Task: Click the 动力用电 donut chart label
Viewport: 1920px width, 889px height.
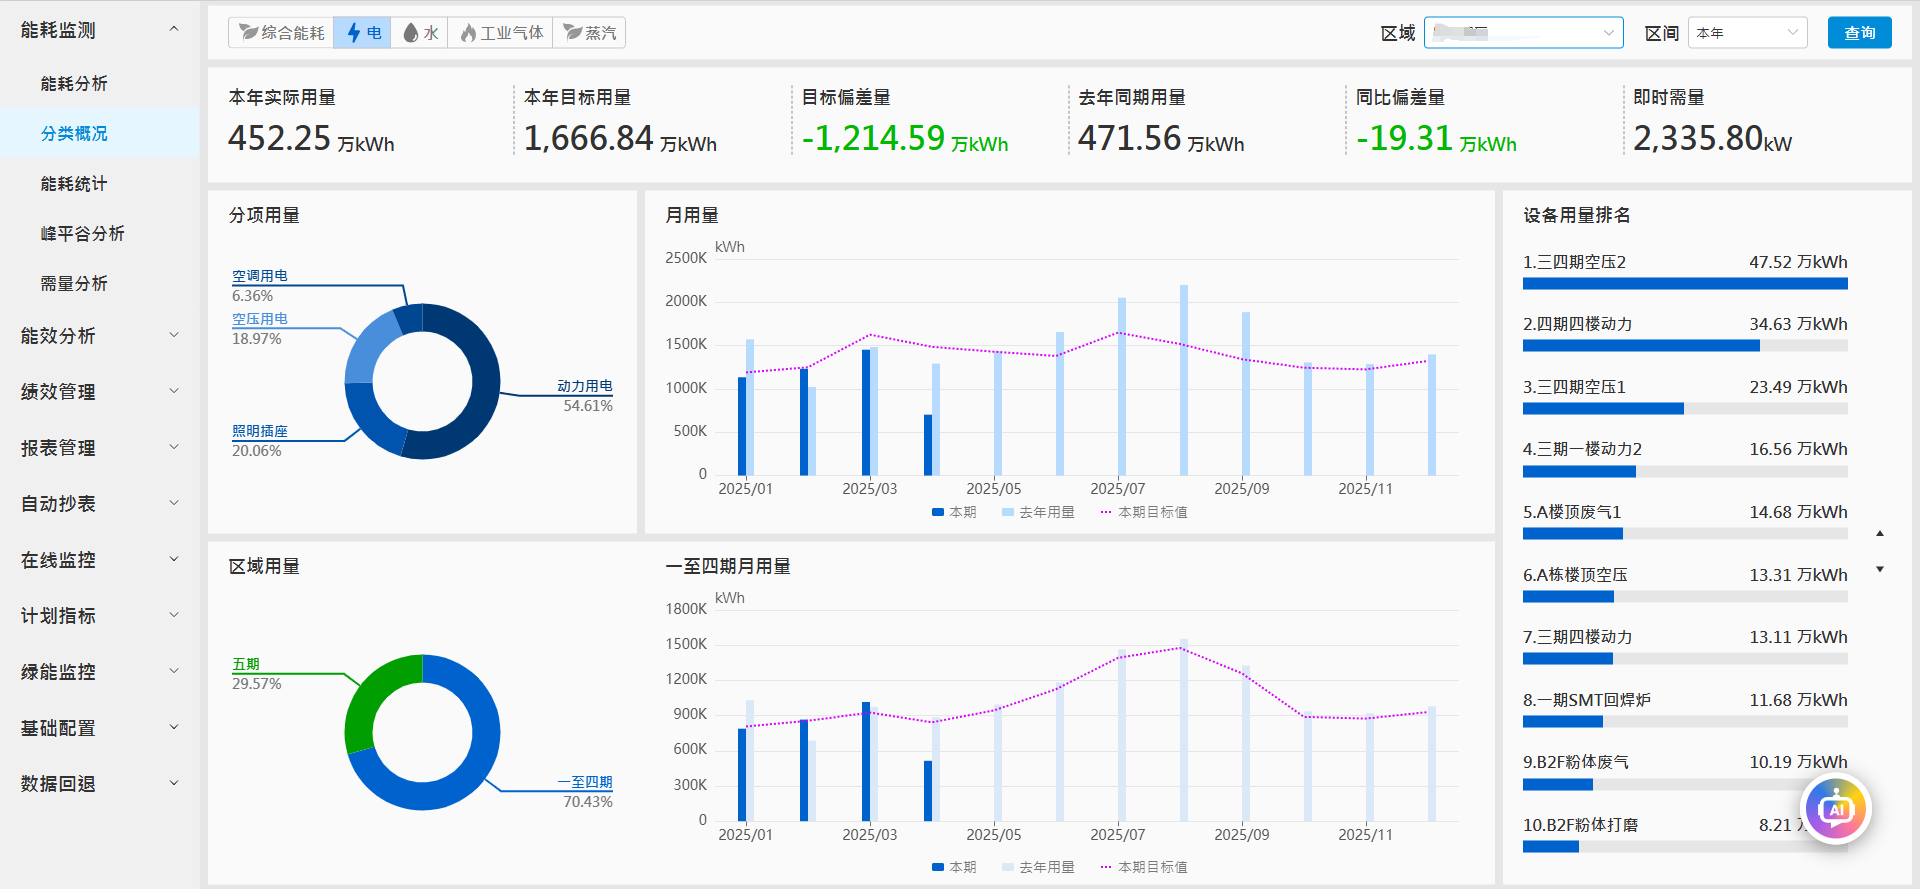Action: coord(585,386)
